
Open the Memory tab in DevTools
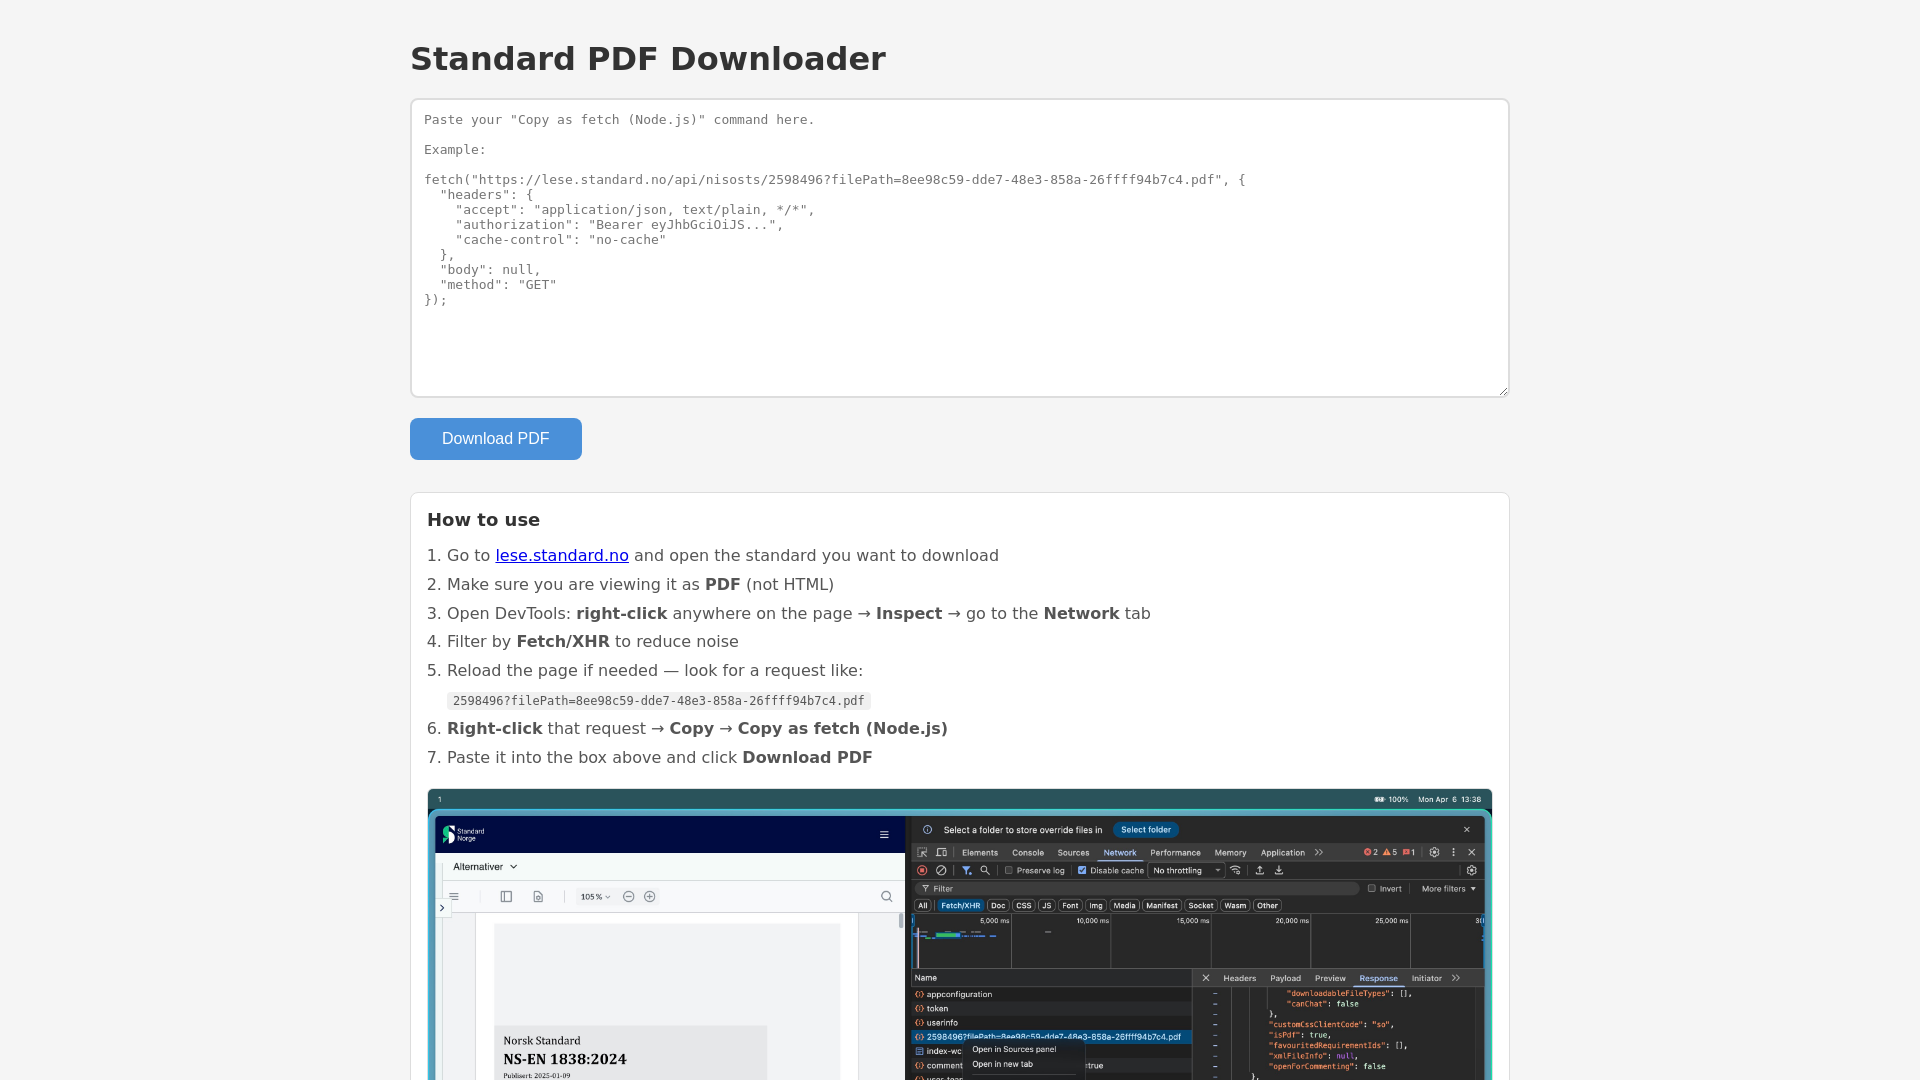pyautogui.click(x=1230, y=853)
